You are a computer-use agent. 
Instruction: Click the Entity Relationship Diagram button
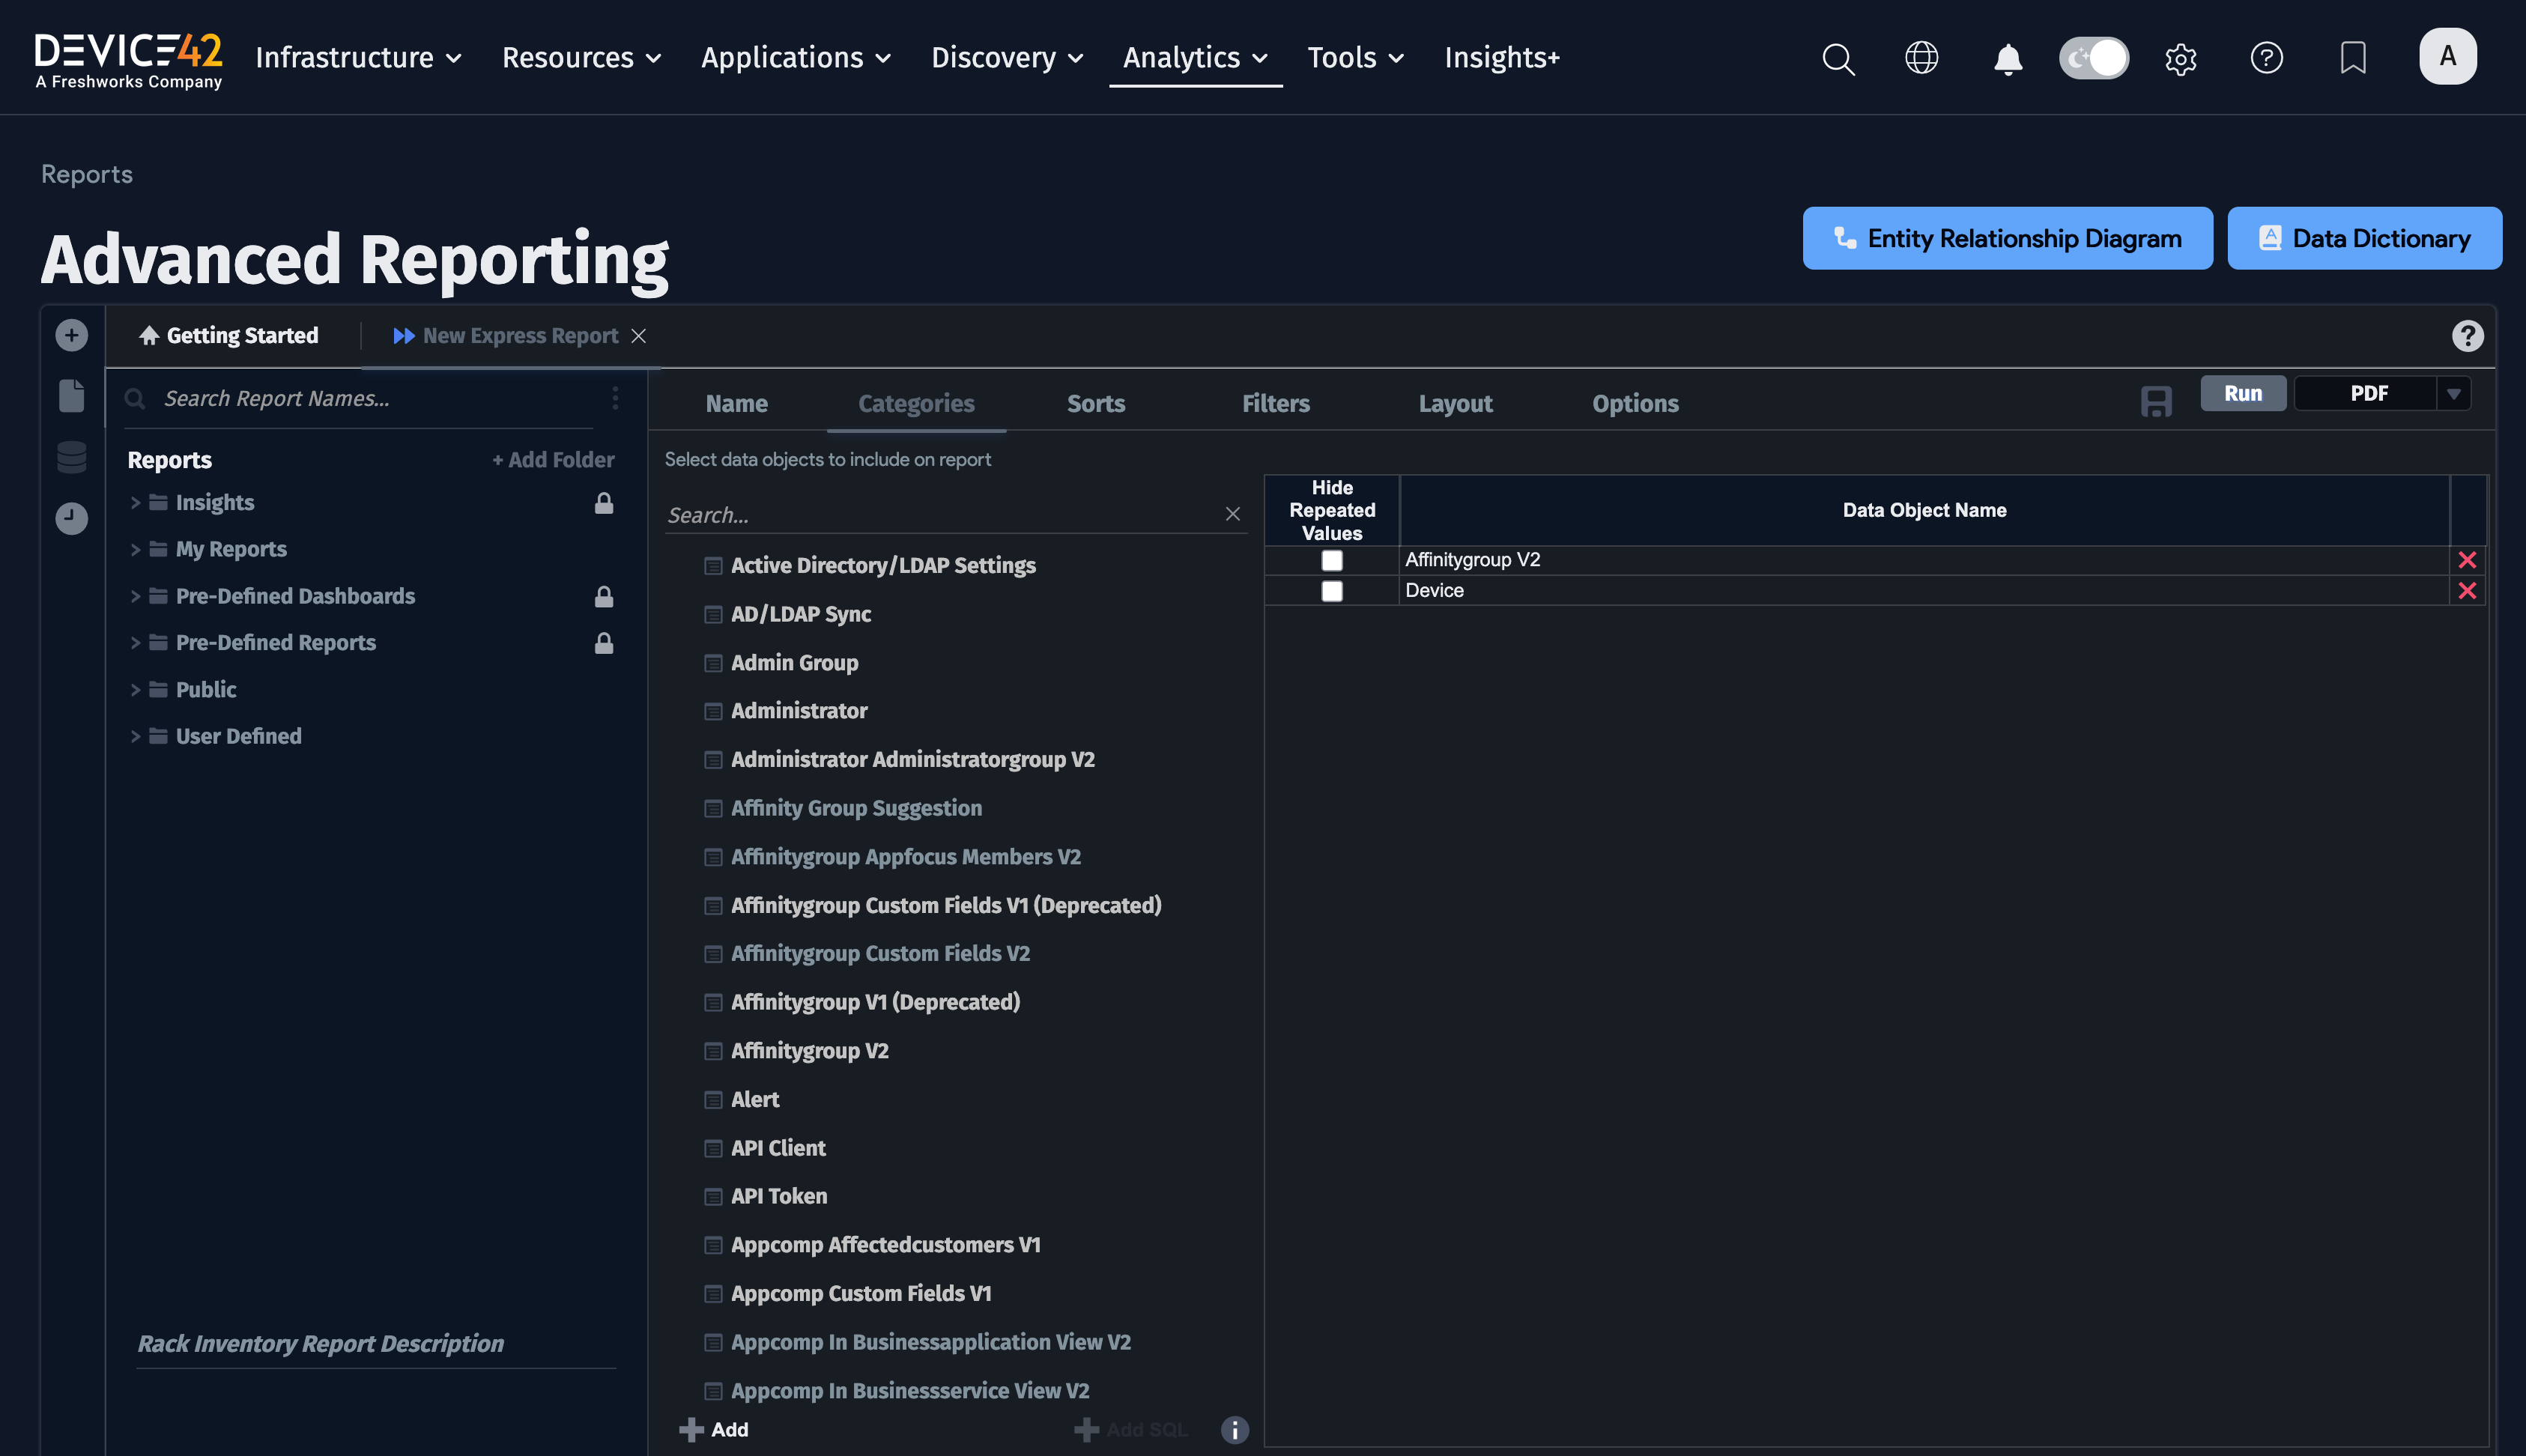pyautogui.click(x=2007, y=238)
